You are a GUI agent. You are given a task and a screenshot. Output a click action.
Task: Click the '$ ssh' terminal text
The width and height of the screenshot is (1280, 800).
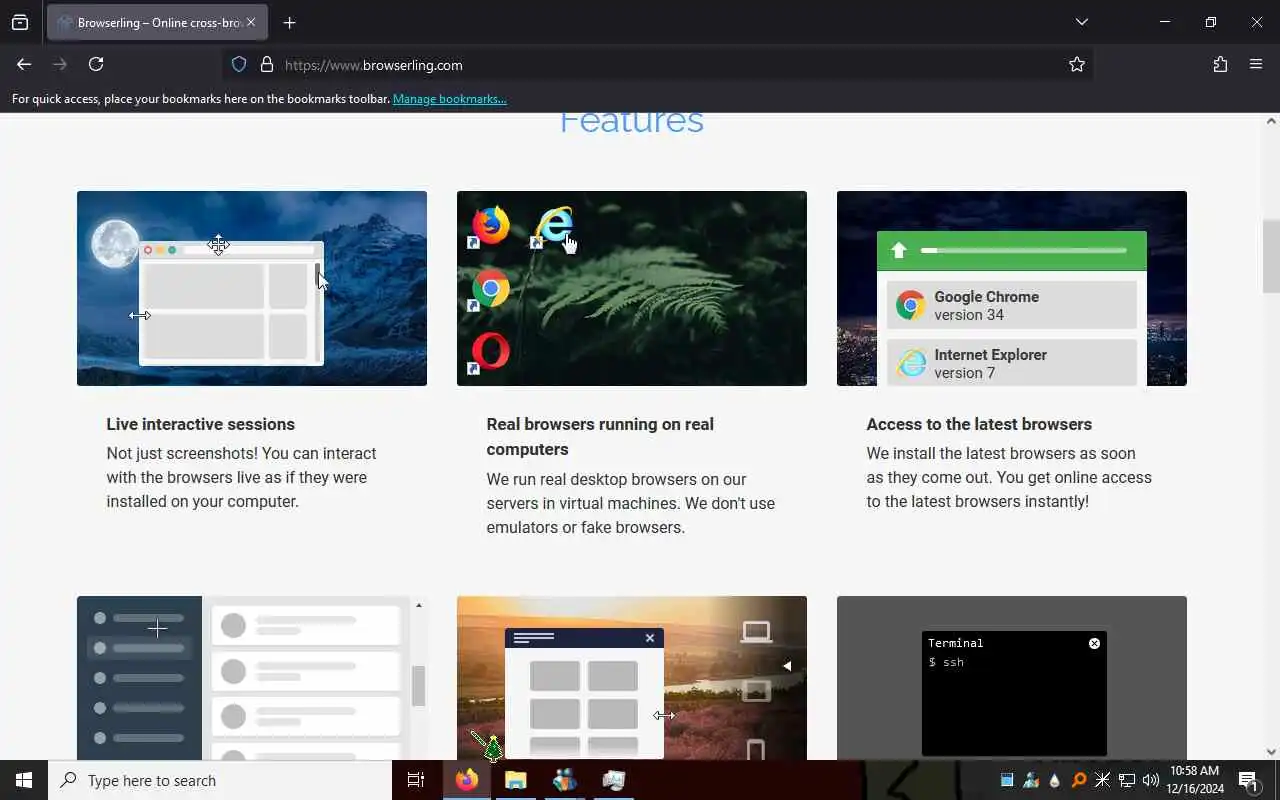[x=946, y=662]
